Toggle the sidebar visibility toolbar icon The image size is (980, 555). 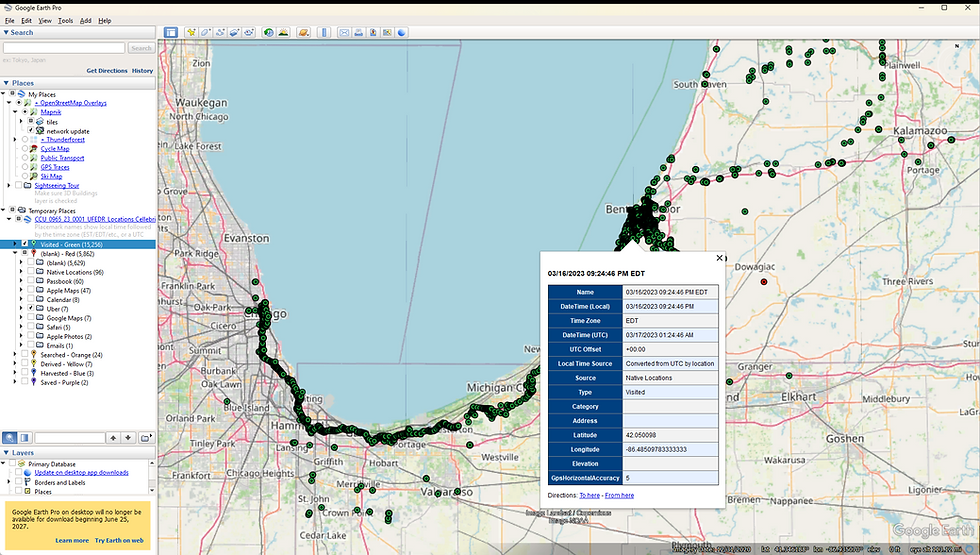[171, 32]
